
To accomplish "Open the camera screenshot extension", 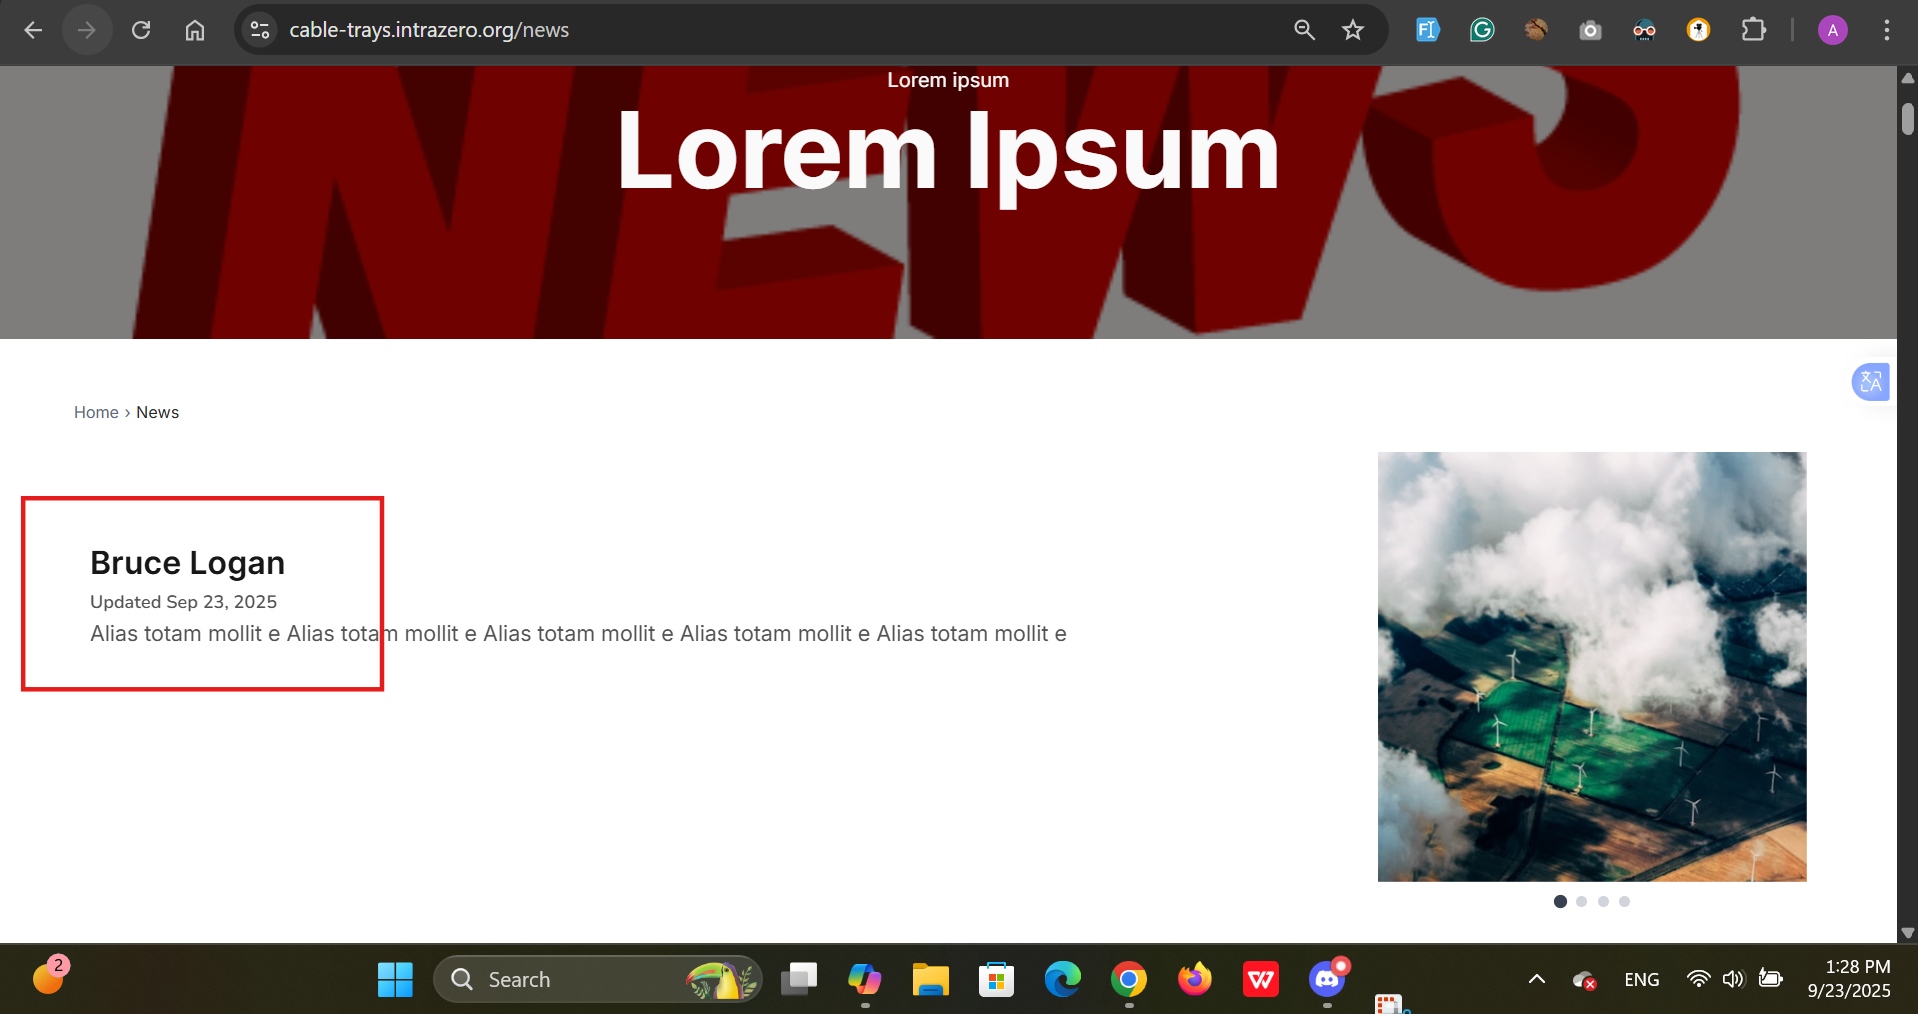I will [x=1590, y=30].
